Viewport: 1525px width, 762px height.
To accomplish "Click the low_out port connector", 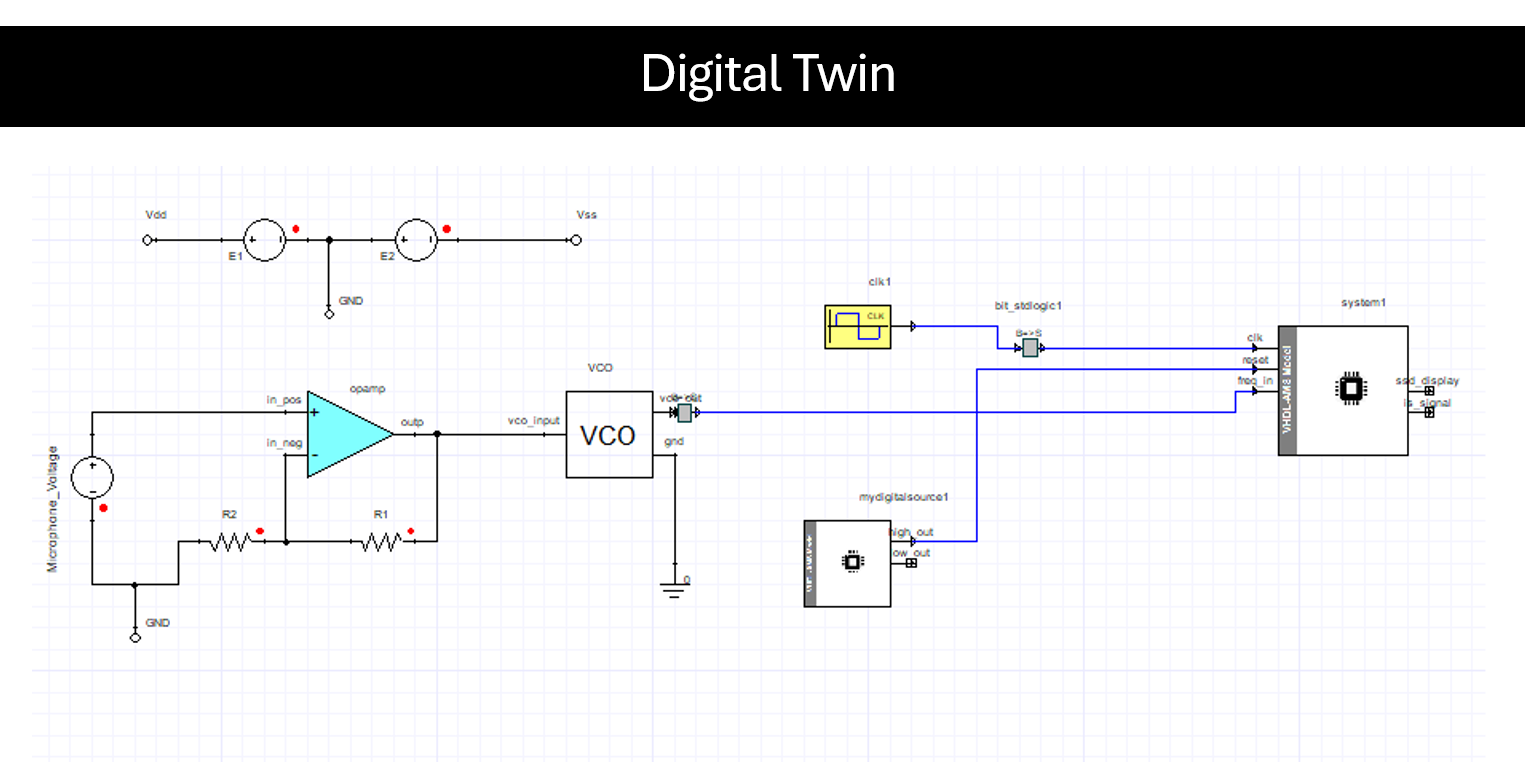I will coord(911,563).
